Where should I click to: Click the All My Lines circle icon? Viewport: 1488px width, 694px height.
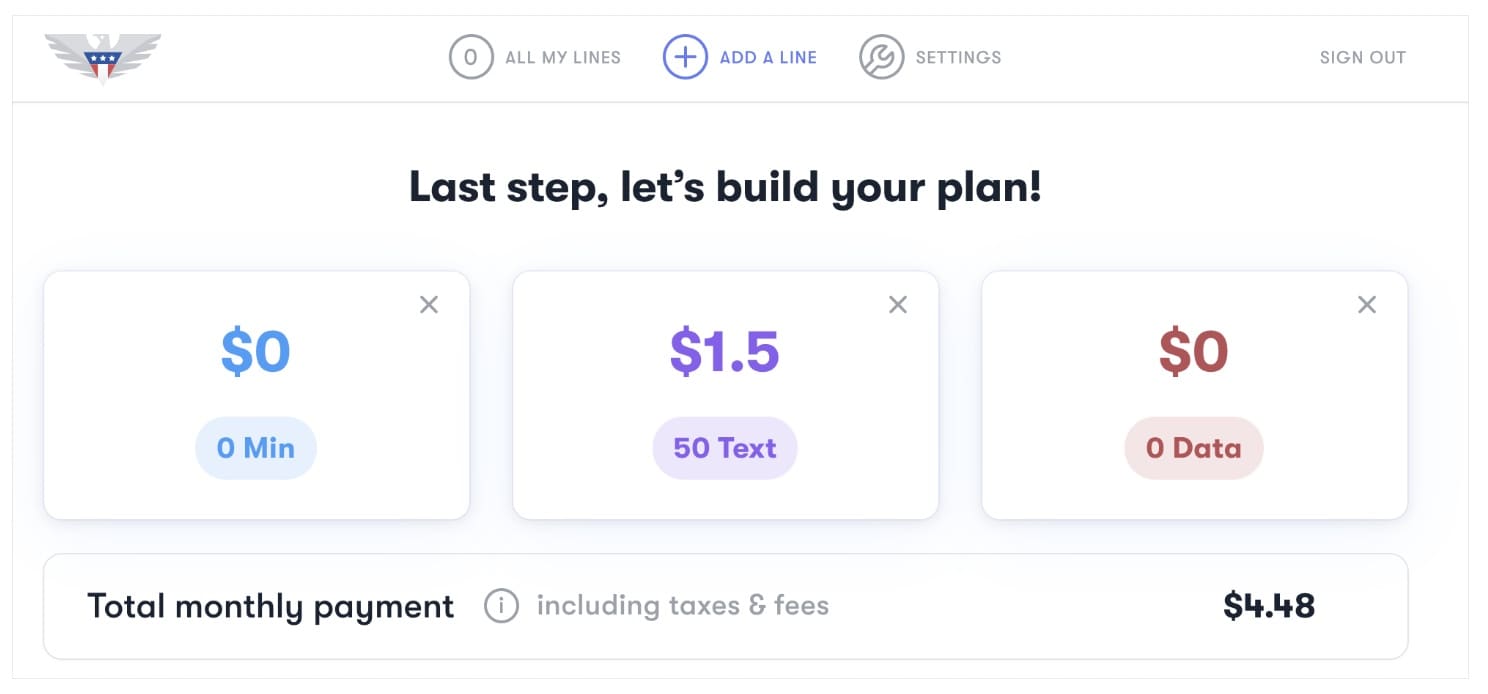tap(470, 57)
